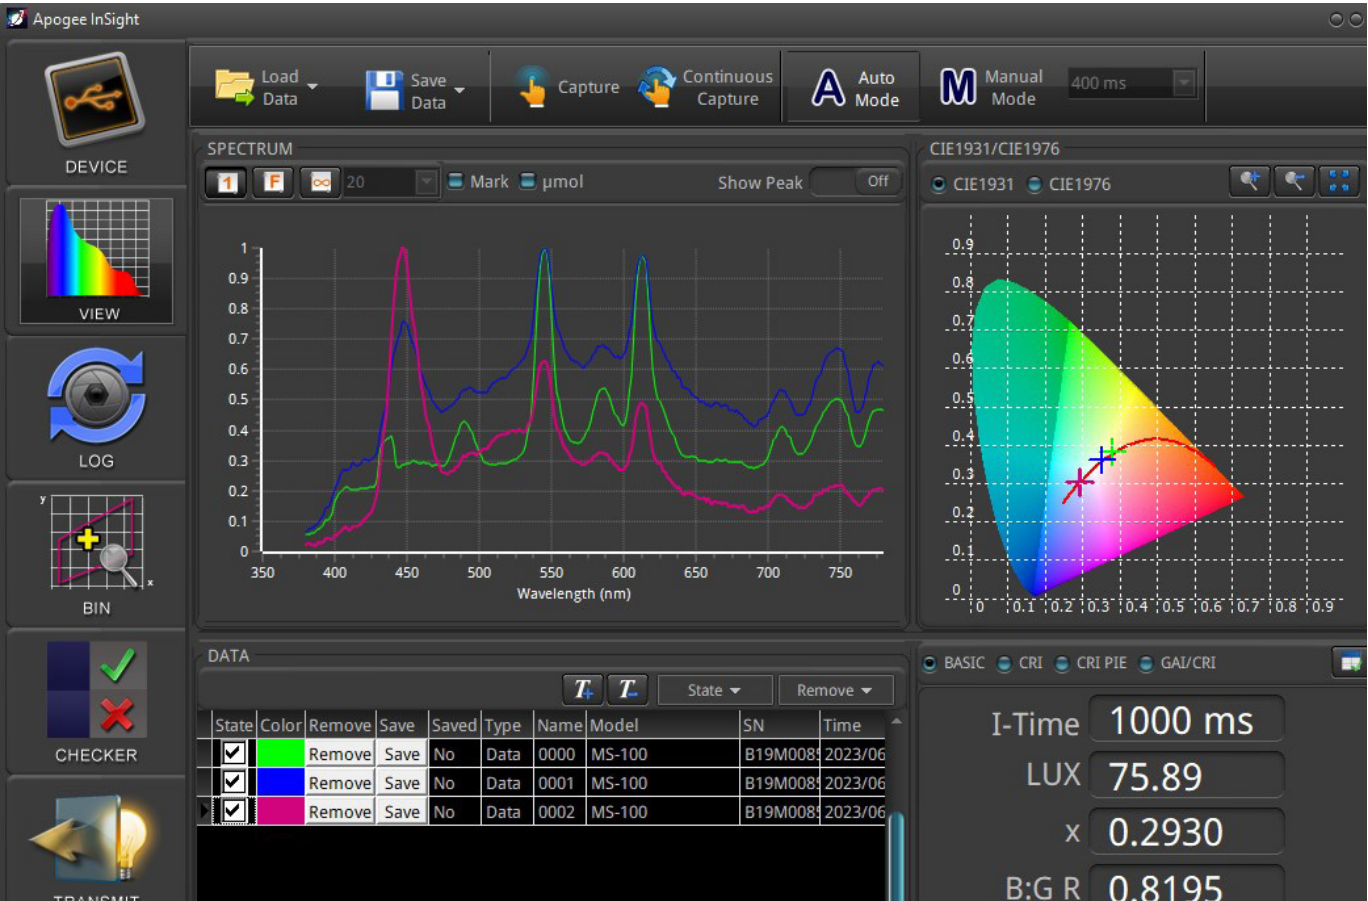The width and height of the screenshot is (1368, 901).
Task: Select the BASIC radio option
Action: (929, 663)
